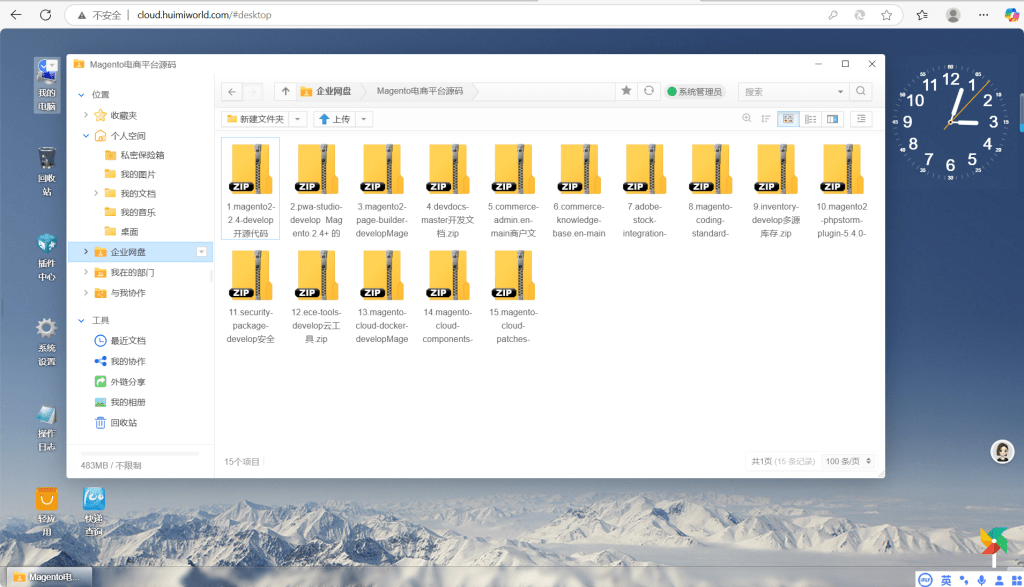Click the browser profile avatar icon

coord(953,14)
